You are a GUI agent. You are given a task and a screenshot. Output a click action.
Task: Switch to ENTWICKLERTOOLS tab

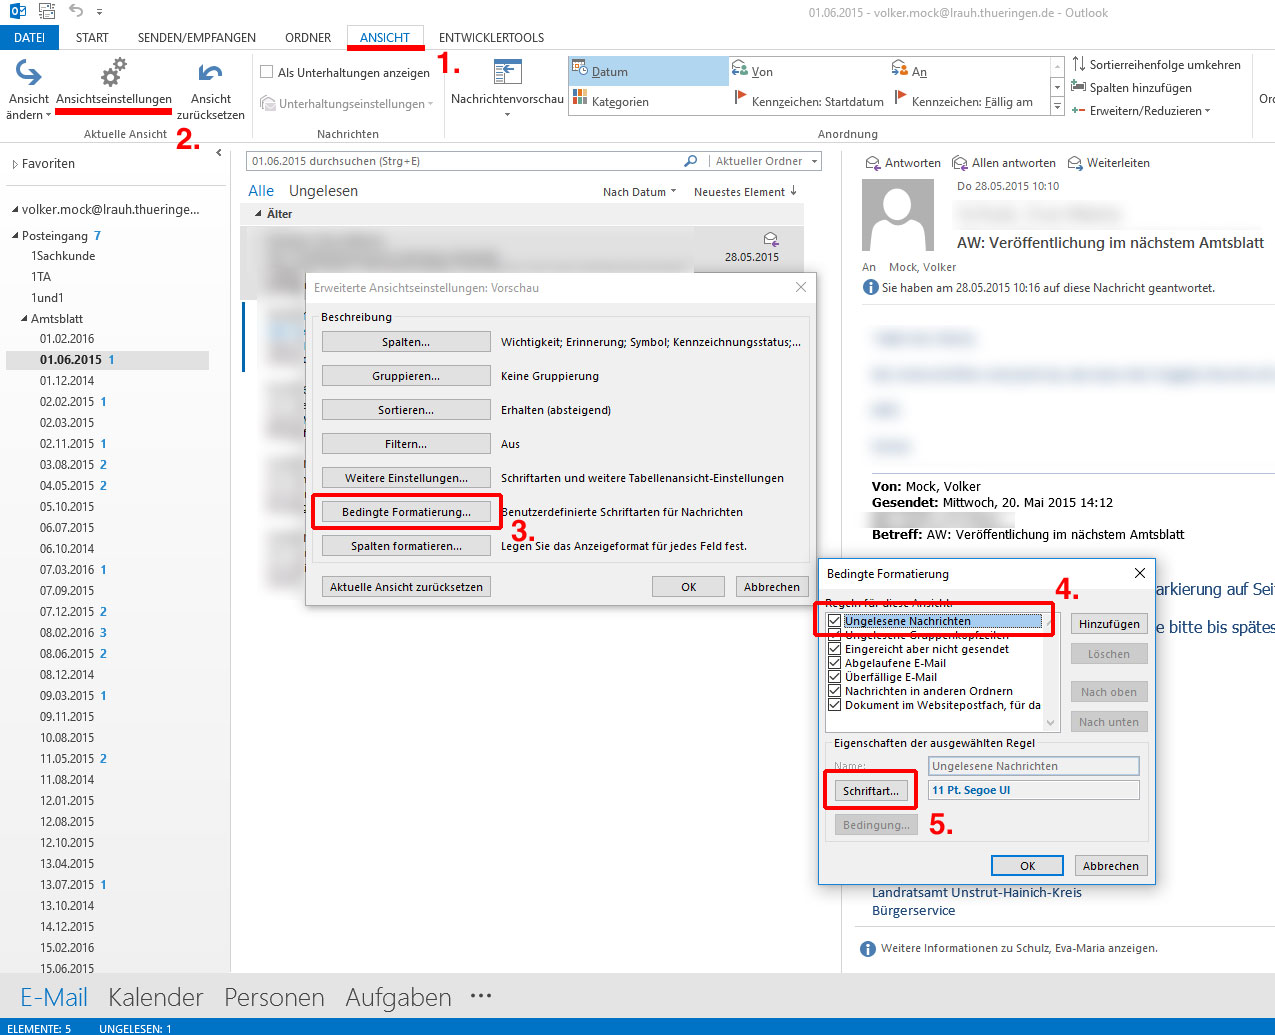pyautogui.click(x=492, y=38)
